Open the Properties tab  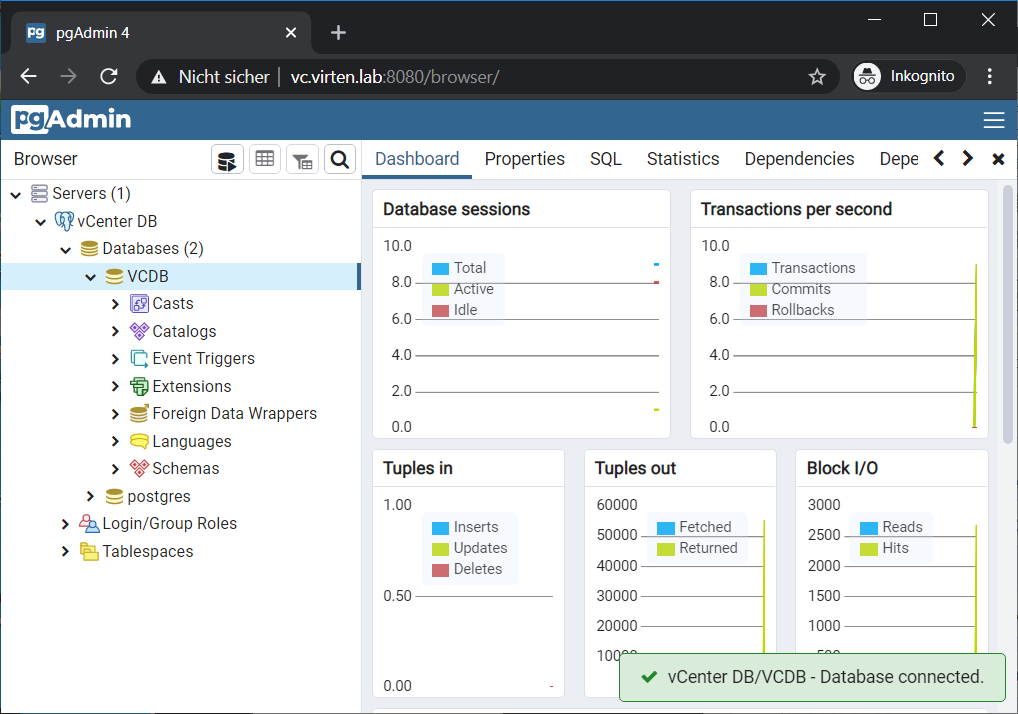coord(525,159)
